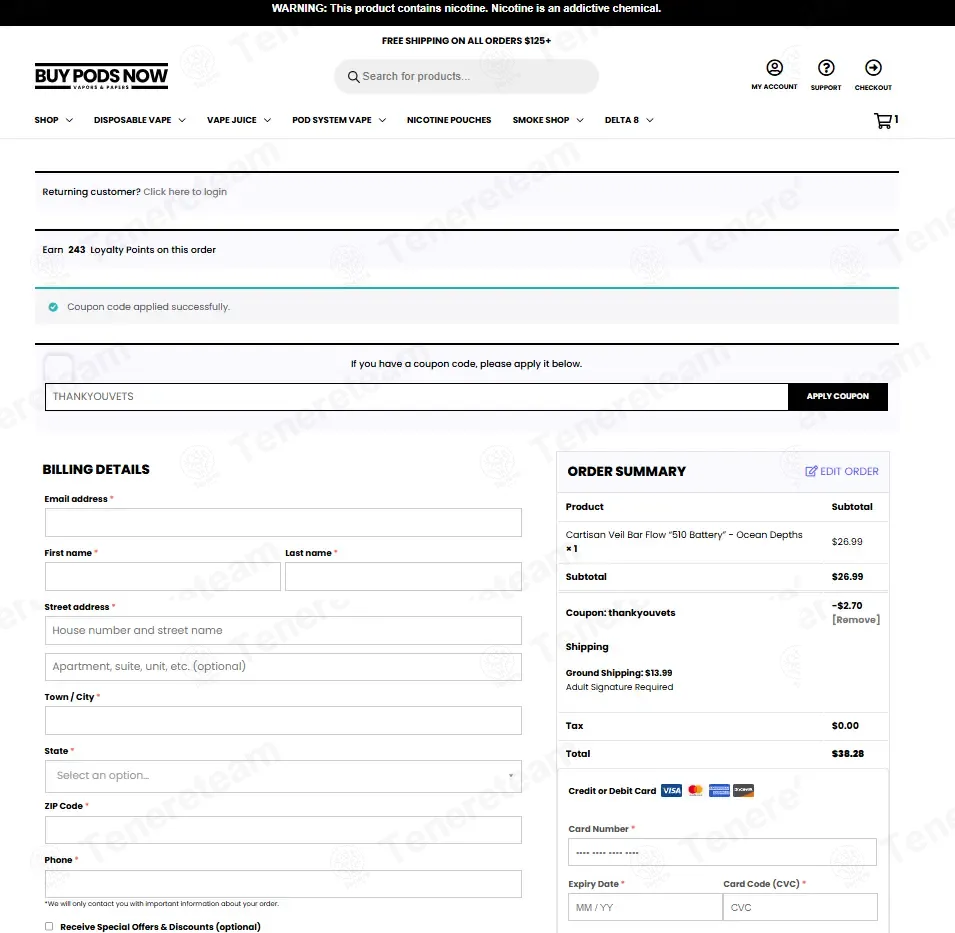Click the My Account label
955x933 pixels.
(x=774, y=87)
